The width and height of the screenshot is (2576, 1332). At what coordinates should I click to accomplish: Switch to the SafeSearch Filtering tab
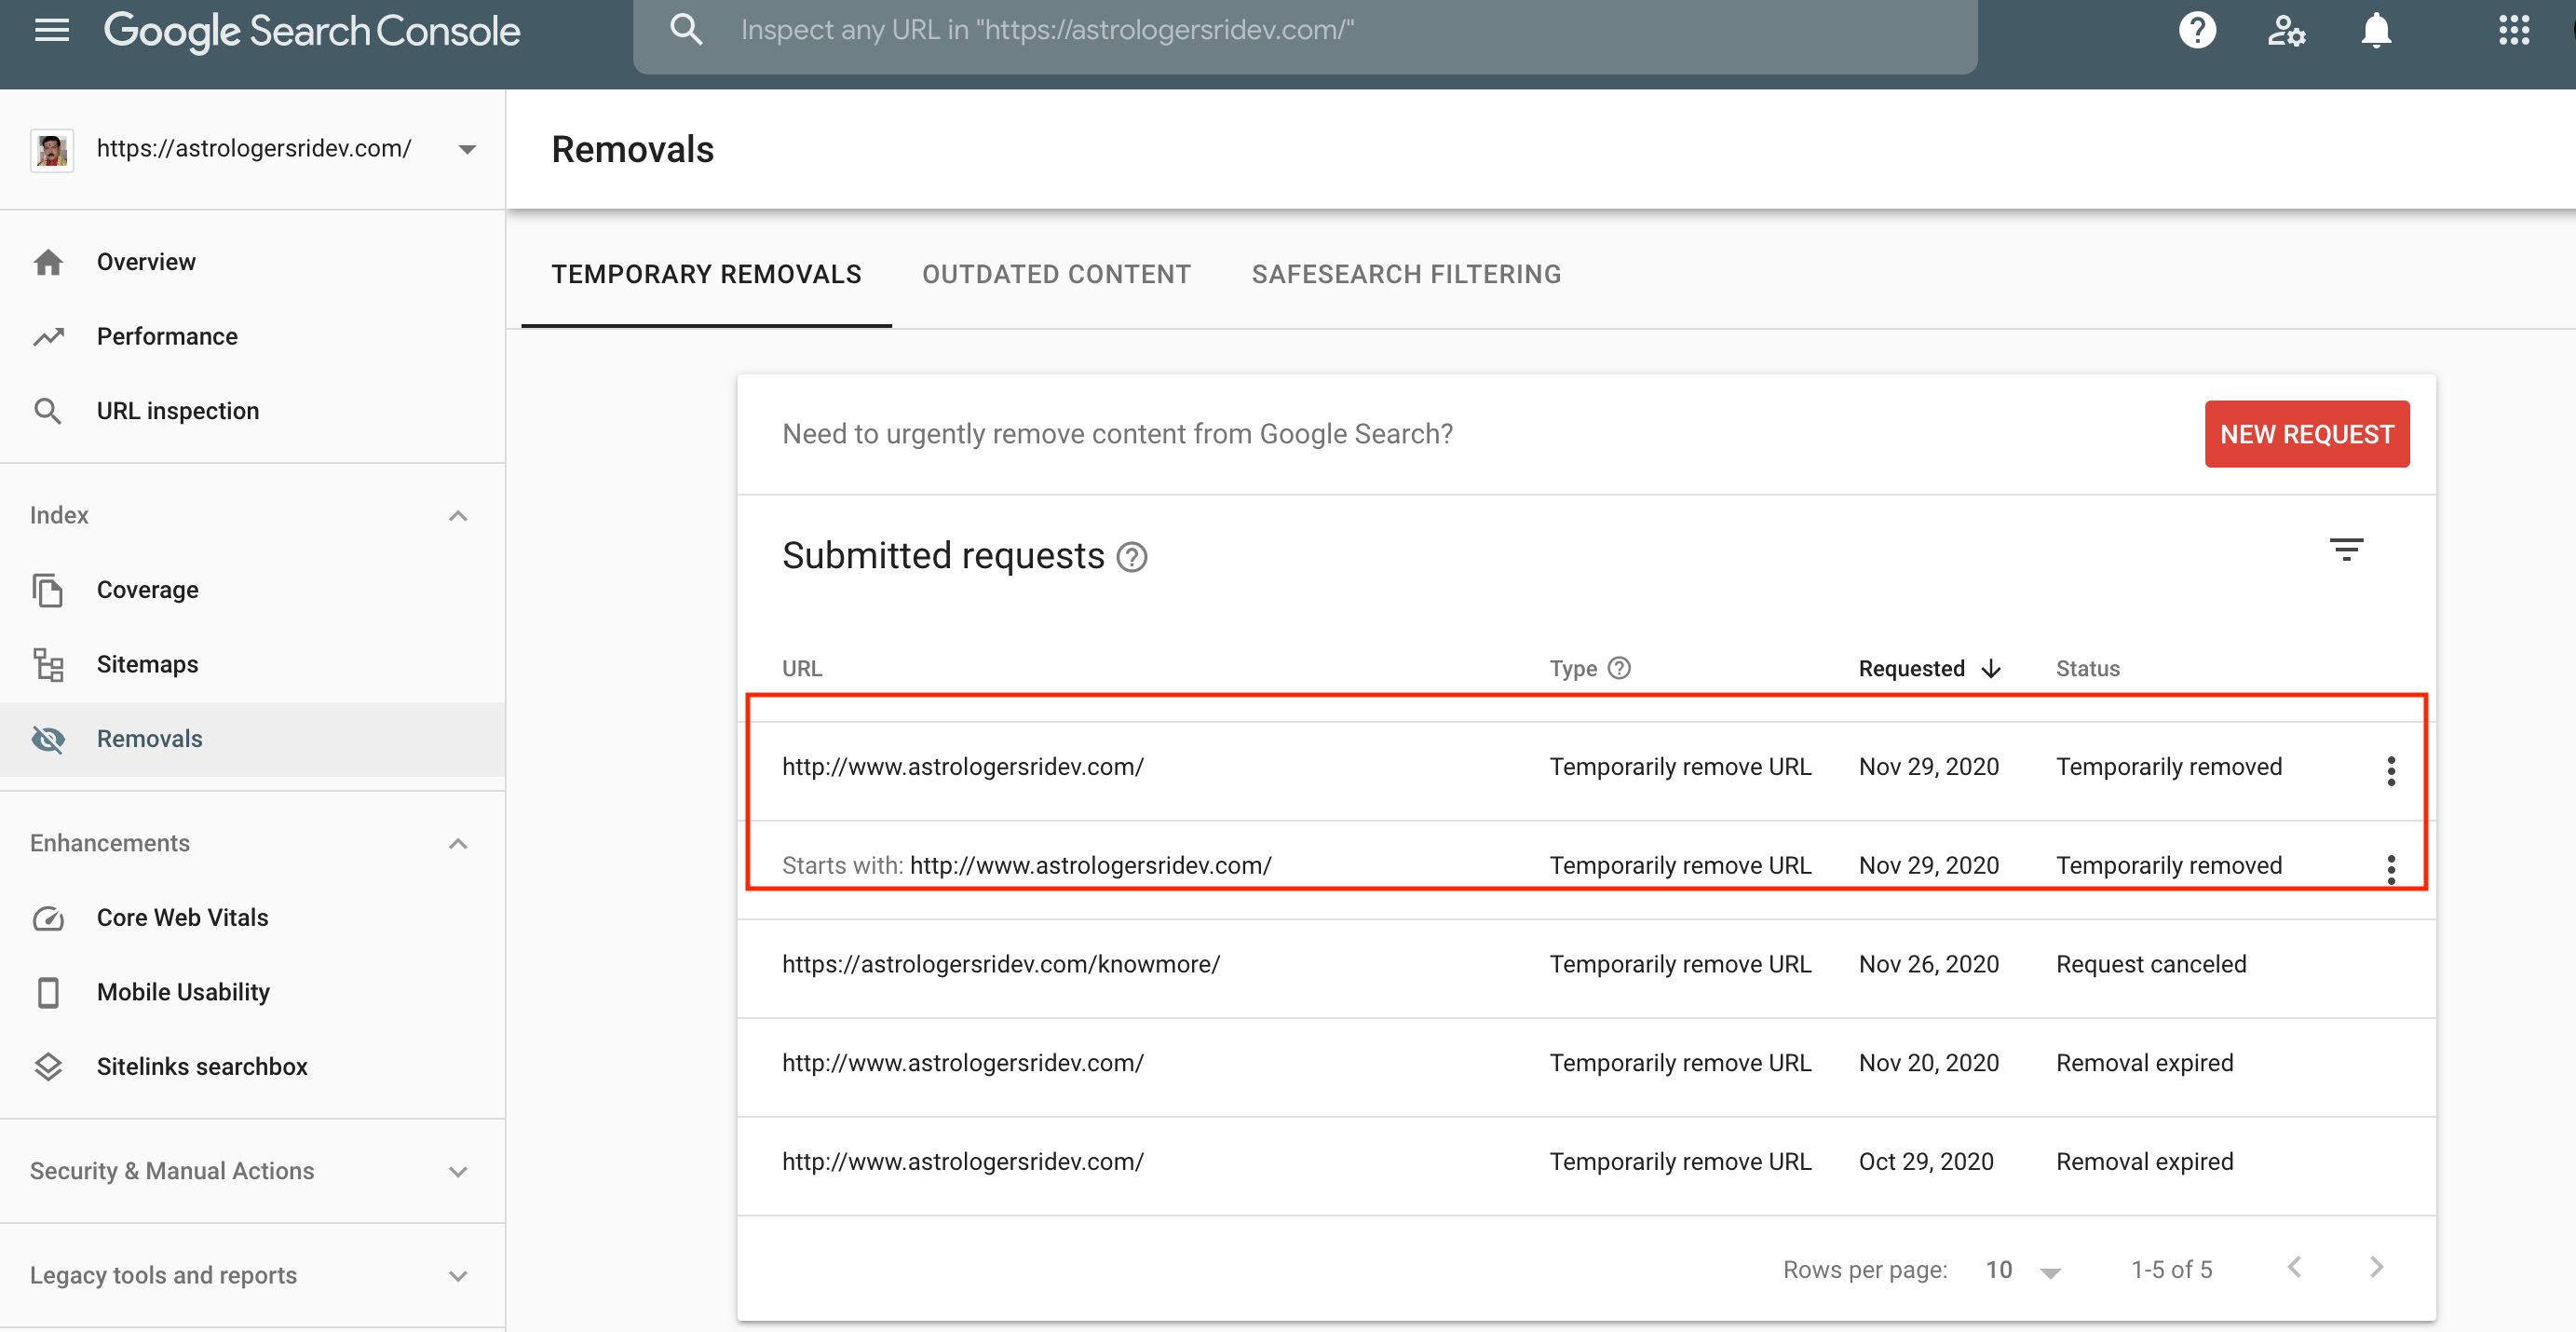click(1406, 274)
